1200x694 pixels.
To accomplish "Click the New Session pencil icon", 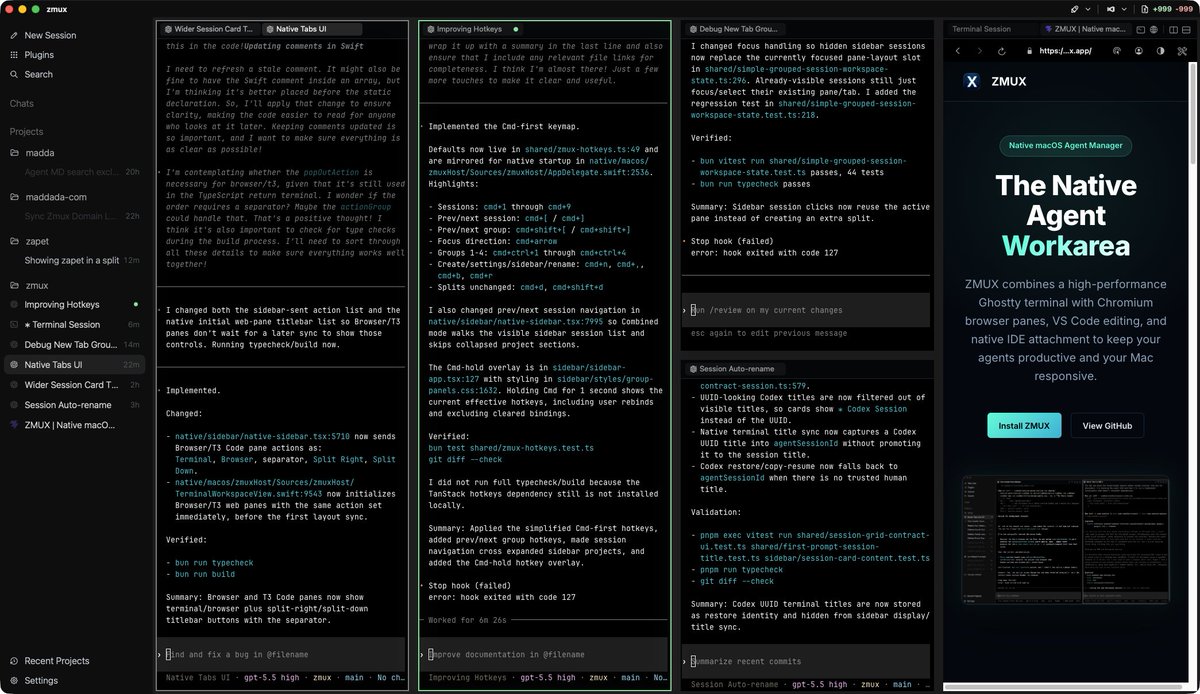I will tap(14, 35).
